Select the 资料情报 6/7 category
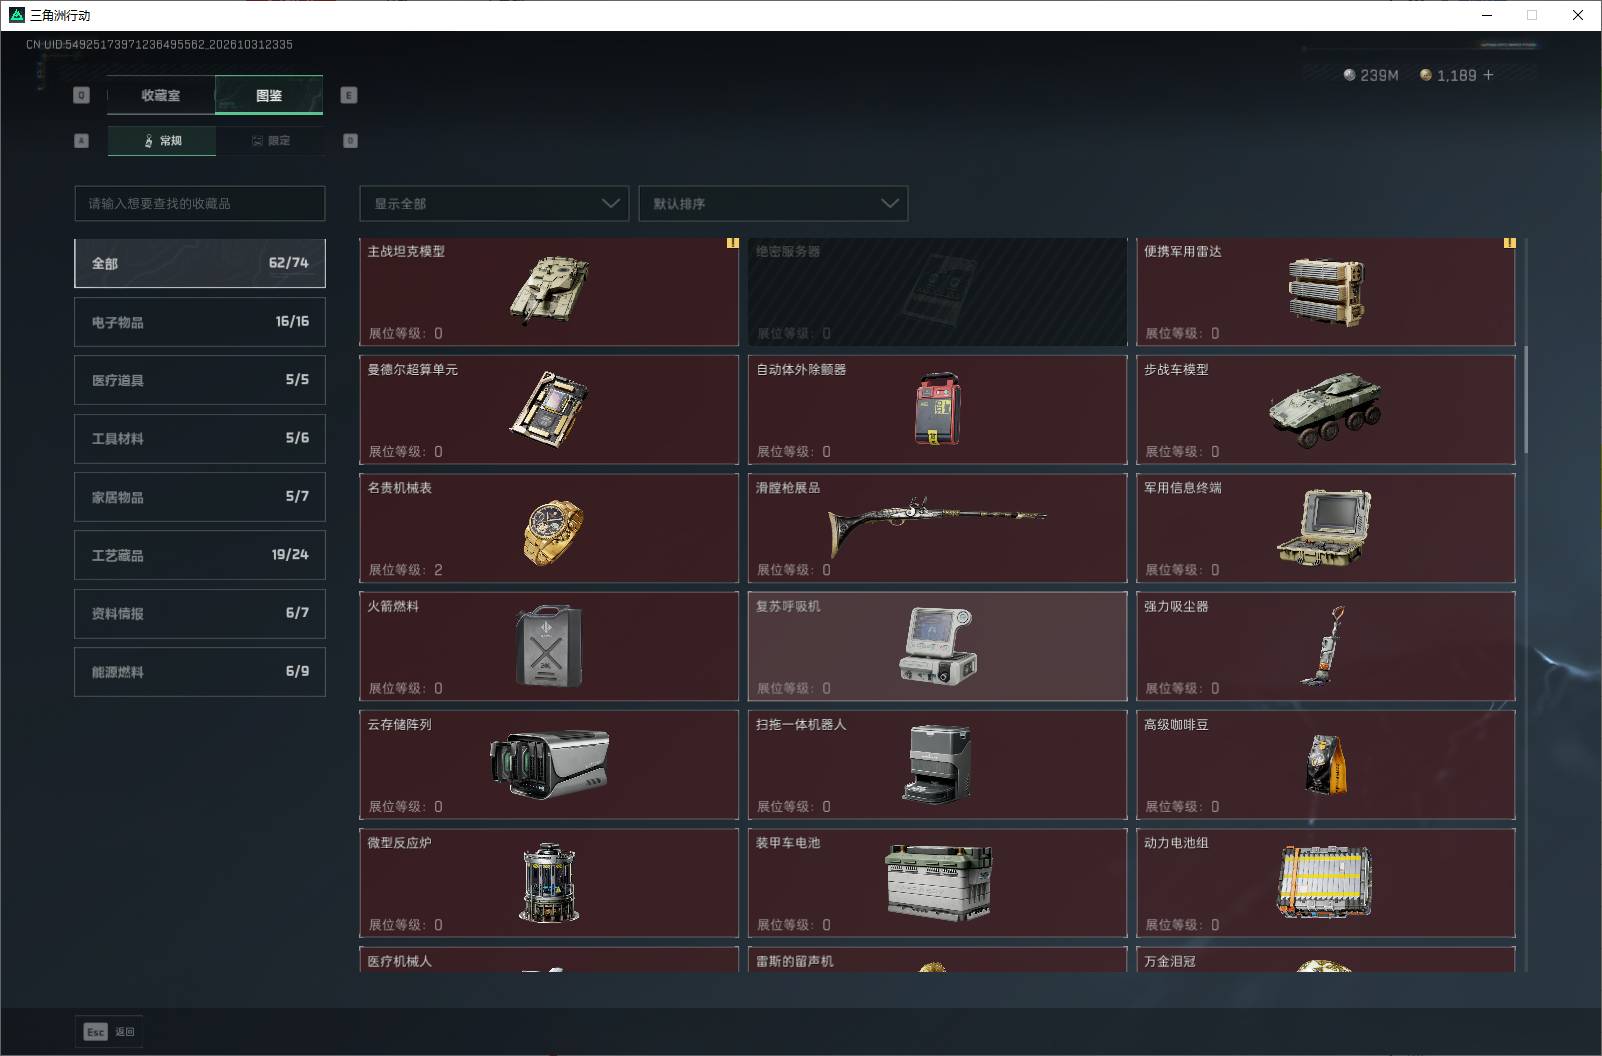Image resolution: width=1602 pixels, height=1056 pixels. pyautogui.click(x=200, y=613)
